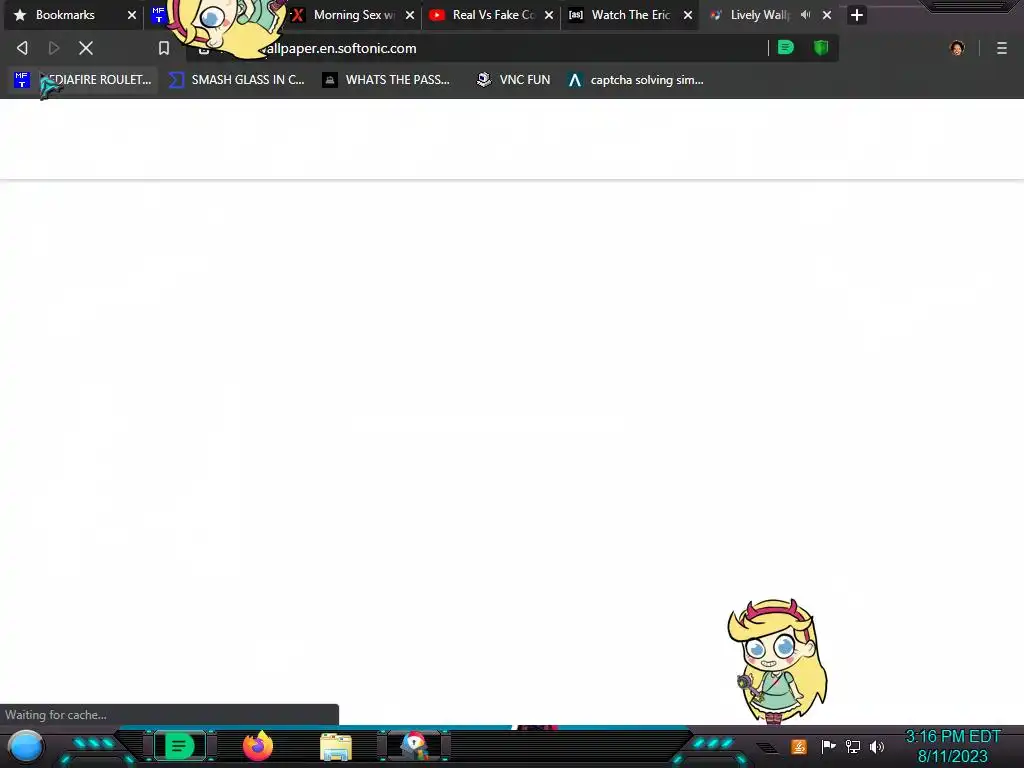
Task: Launch Firefox from the taskbar
Action: 258,746
